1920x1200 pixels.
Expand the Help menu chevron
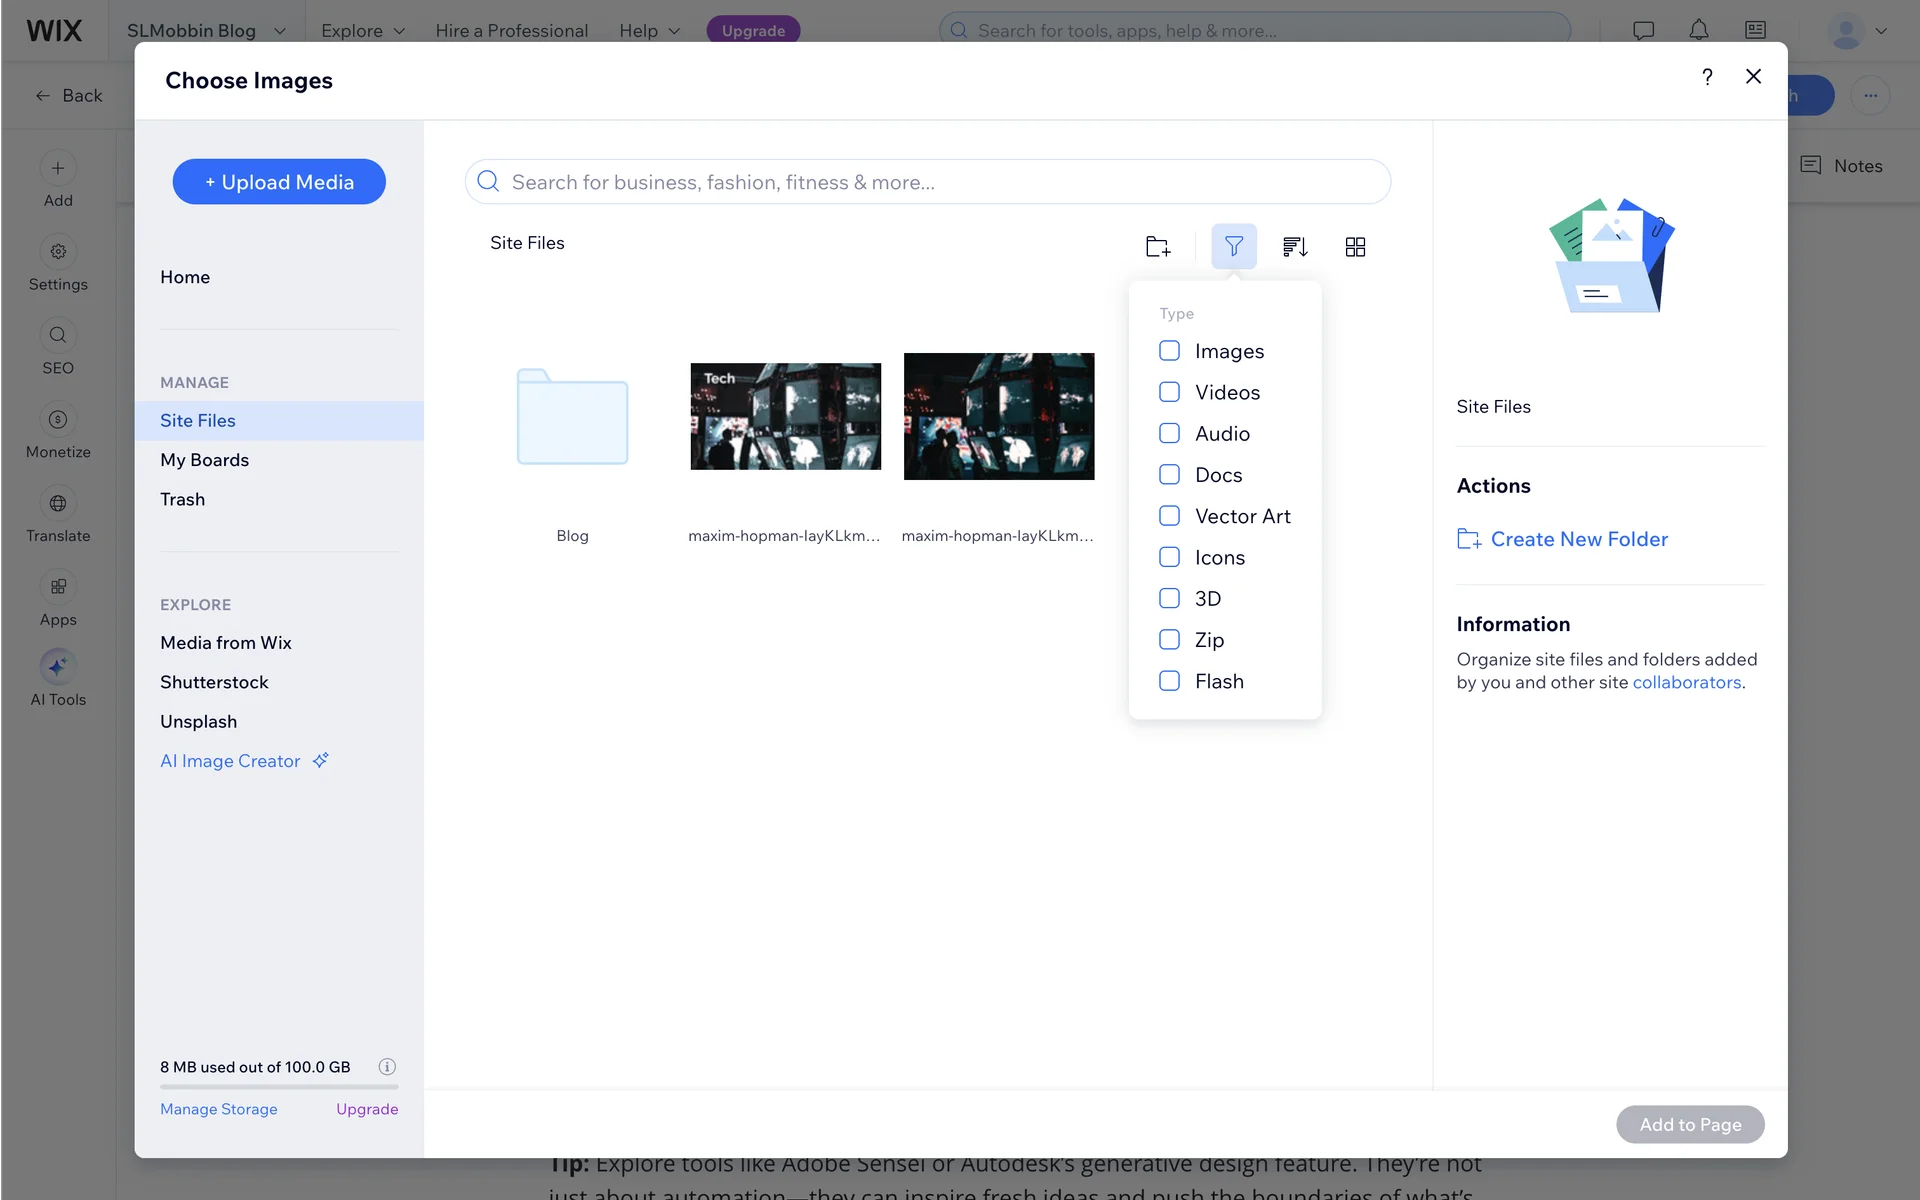pos(674,31)
